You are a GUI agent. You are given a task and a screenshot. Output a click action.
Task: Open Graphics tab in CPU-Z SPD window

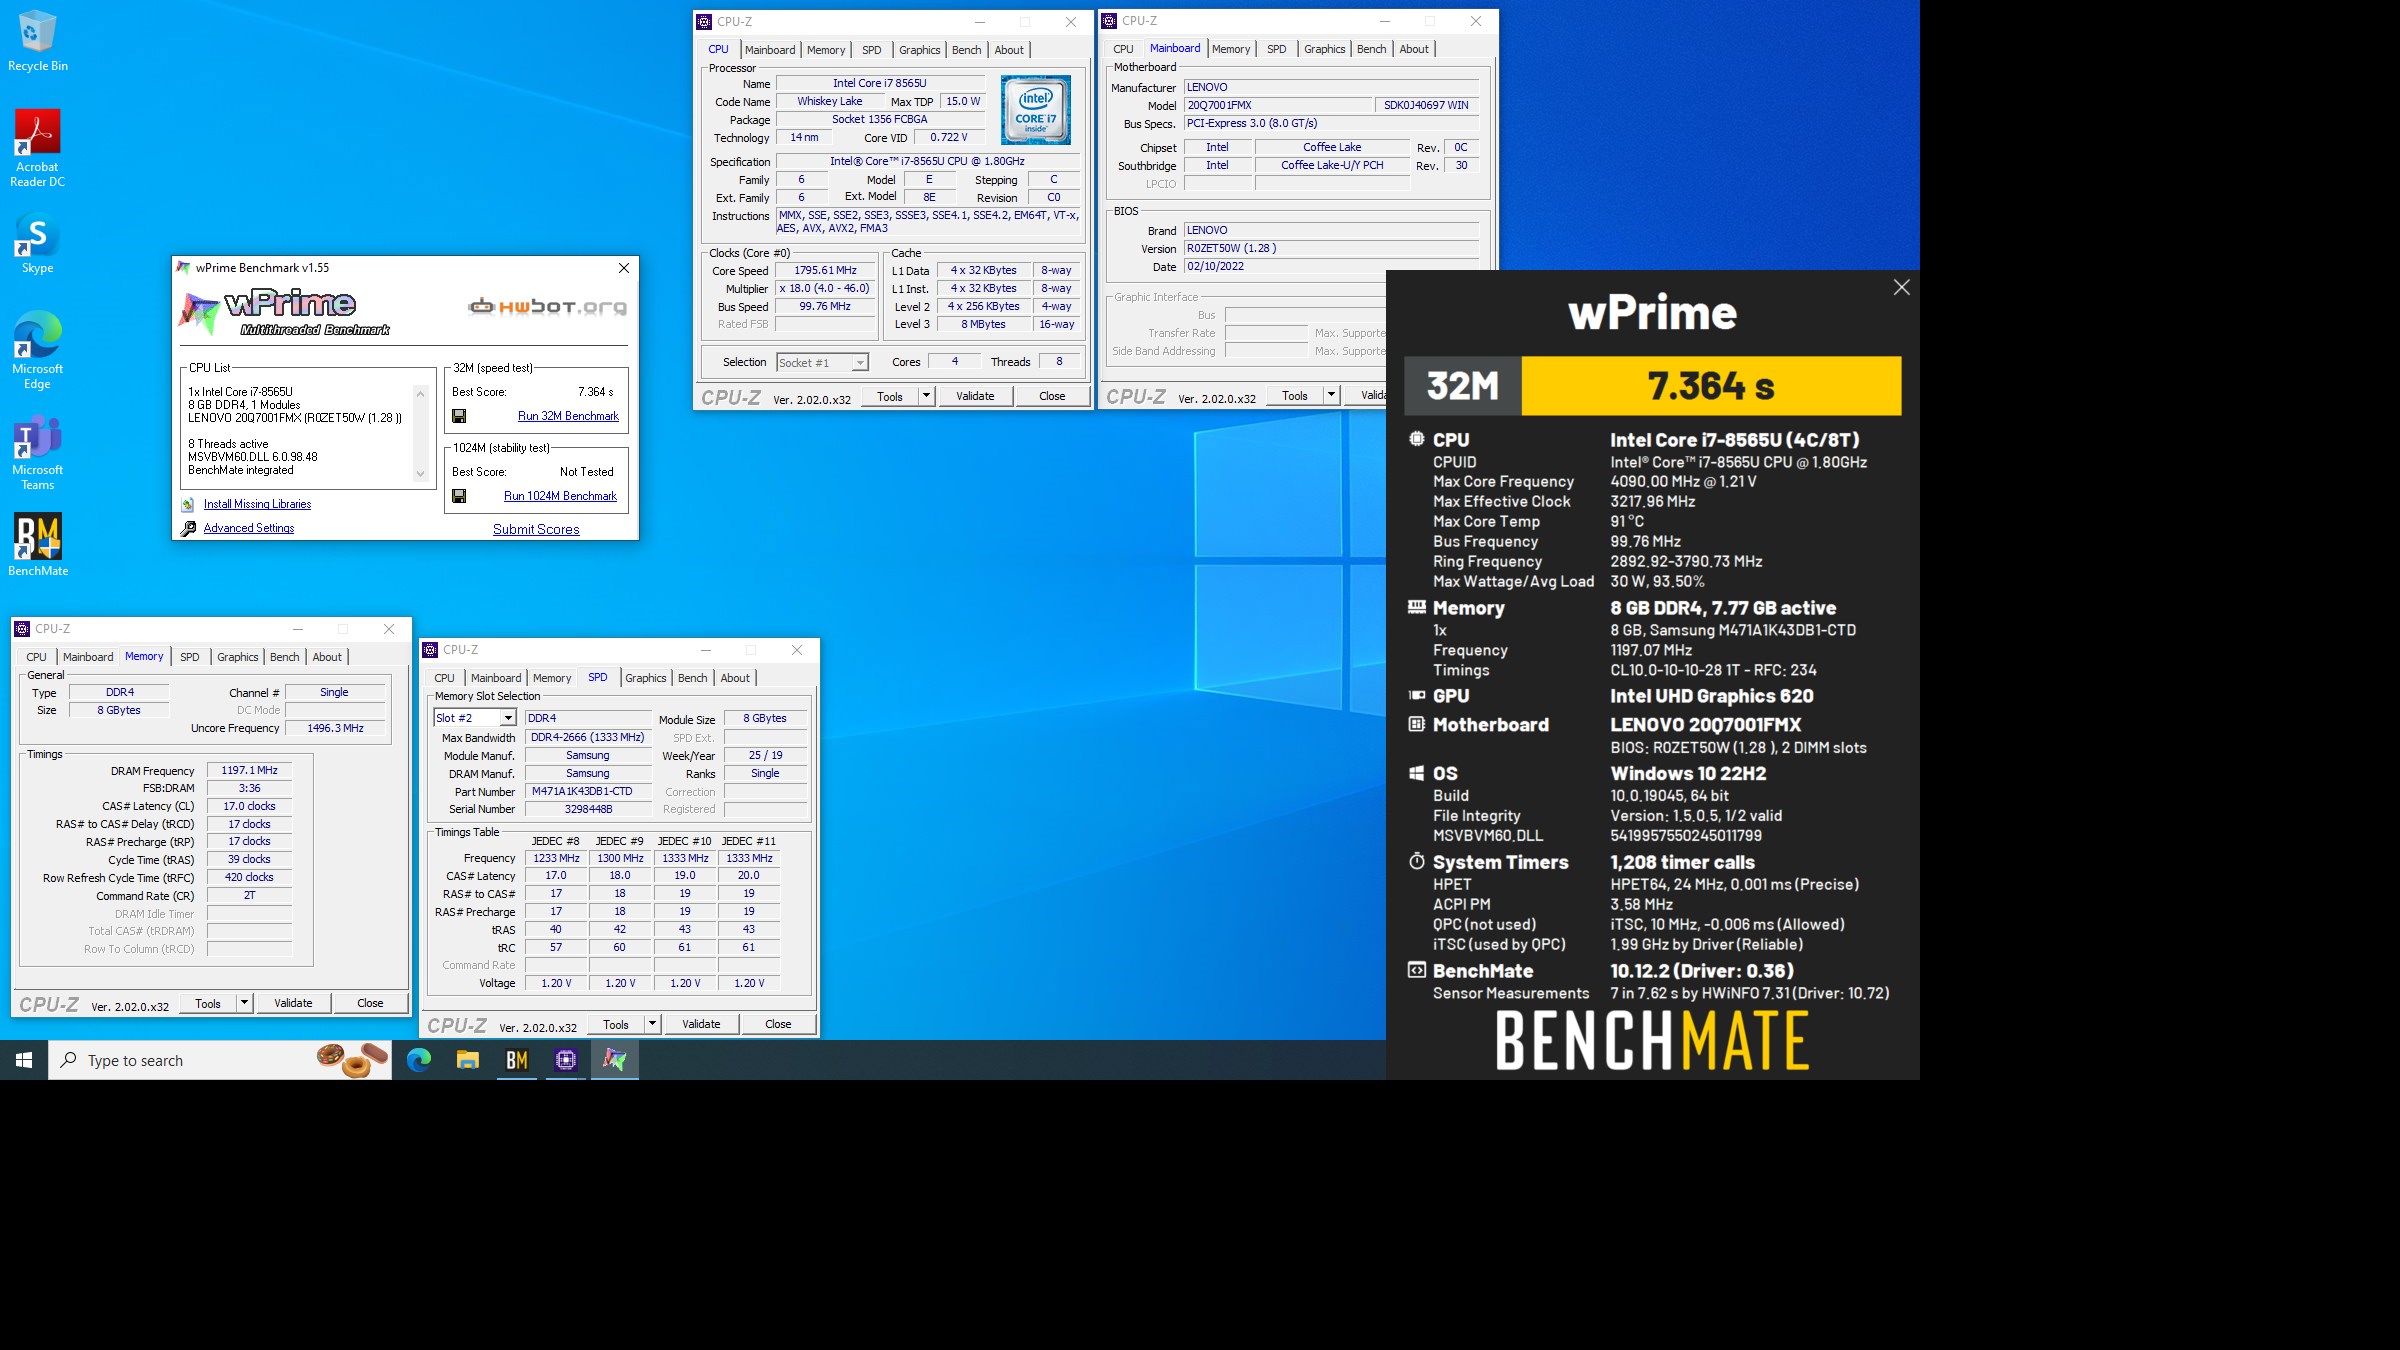[x=645, y=678]
